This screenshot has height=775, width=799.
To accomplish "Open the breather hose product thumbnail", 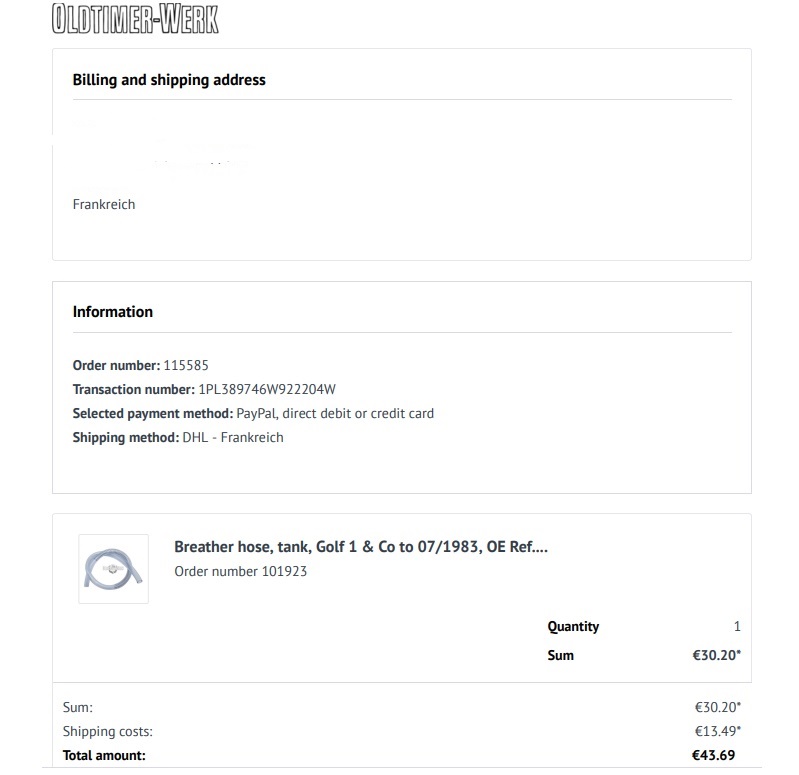I will [113, 569].
